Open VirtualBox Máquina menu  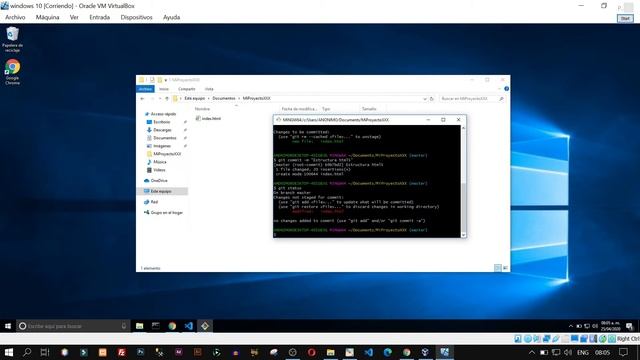(x=47, y=17)
